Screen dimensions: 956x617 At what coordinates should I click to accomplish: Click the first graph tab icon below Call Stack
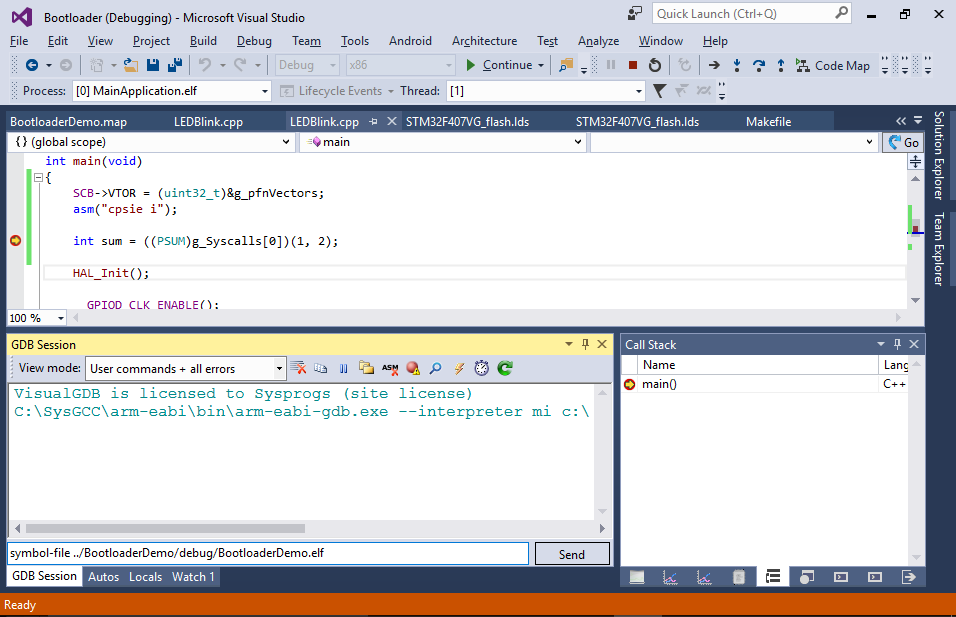(670, 577)
